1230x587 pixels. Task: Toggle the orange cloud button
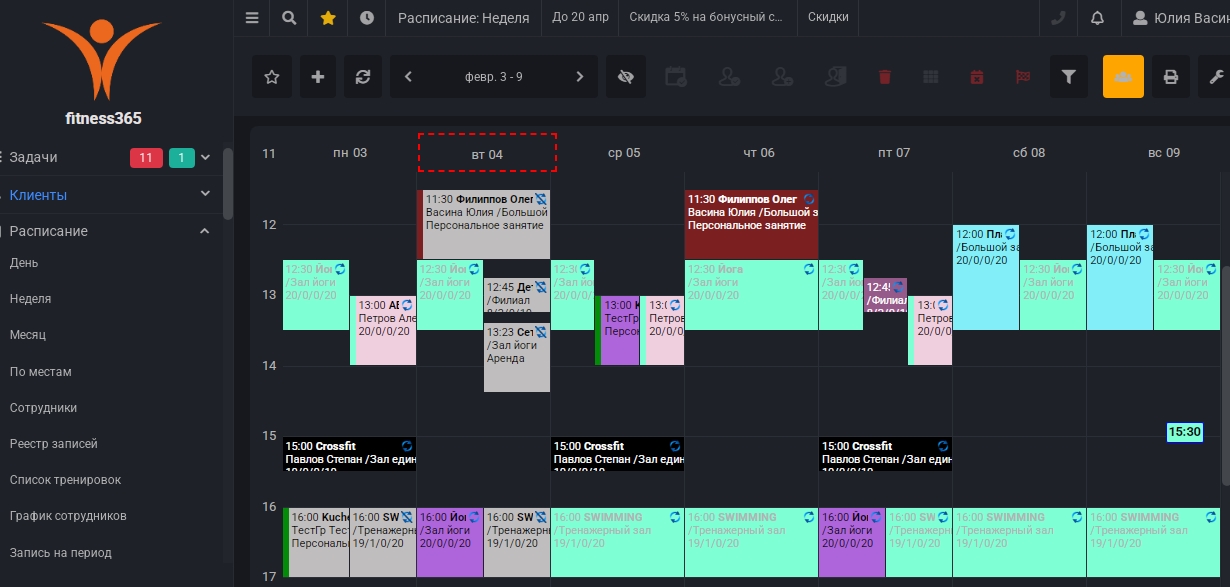click(x=1123, y=77)
